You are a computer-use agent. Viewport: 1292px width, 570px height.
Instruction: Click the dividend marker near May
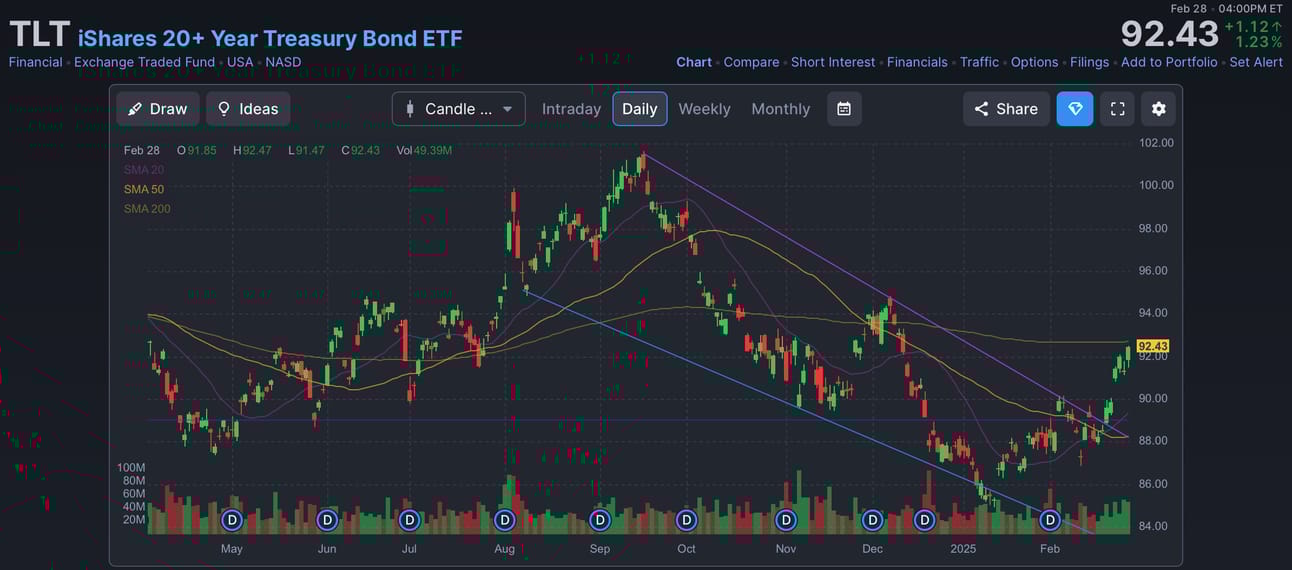click(x=232, y=520)
